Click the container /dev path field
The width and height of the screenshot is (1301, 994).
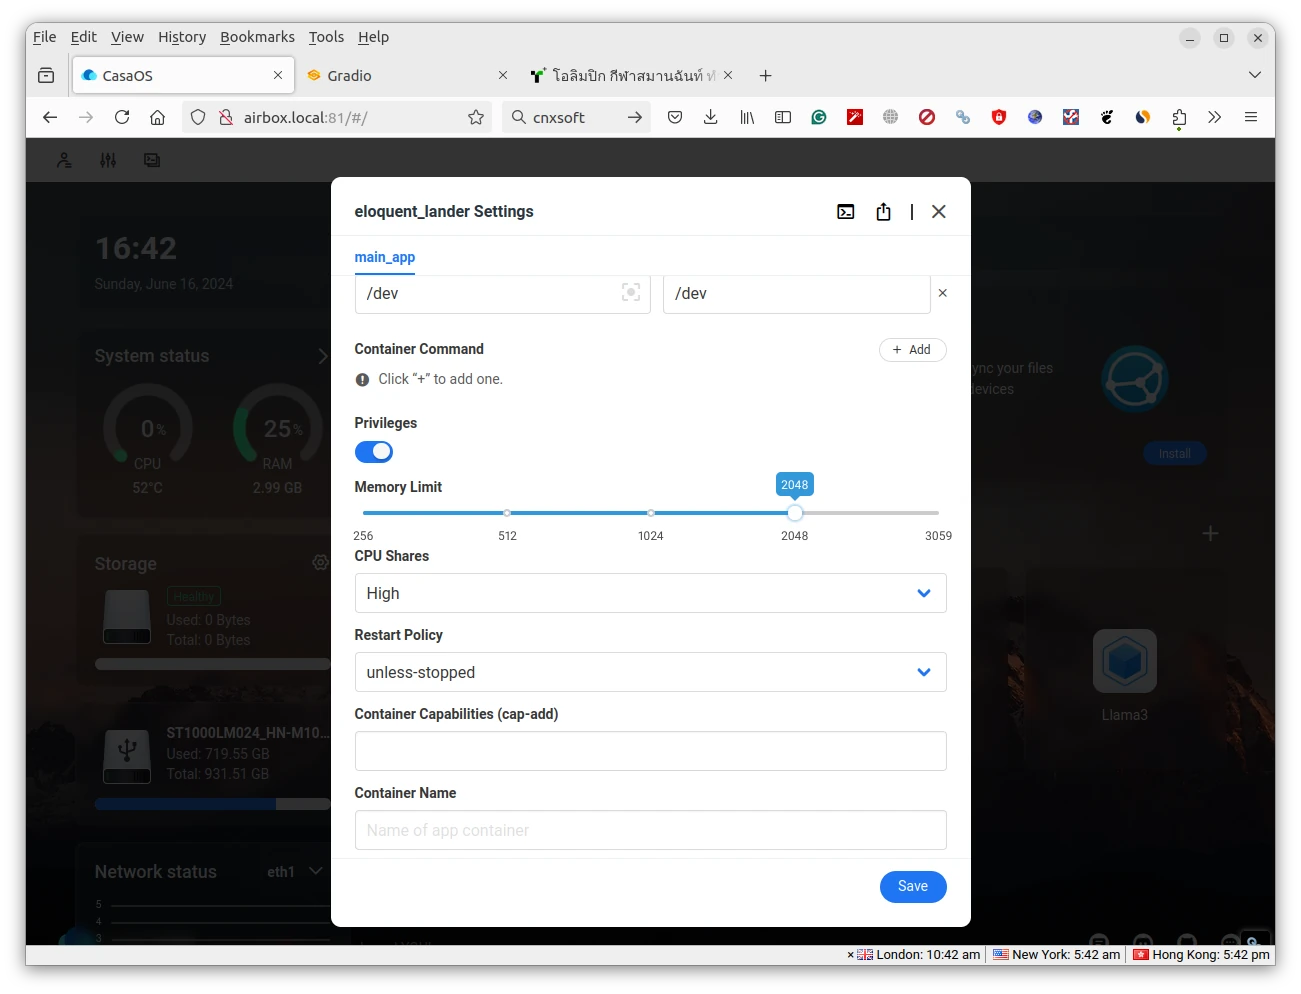coord(797,294)
